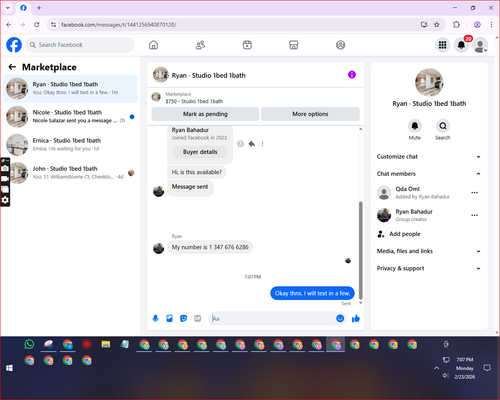Open Nicole - Studio 1bed 1bath conversation
This screenshot has height=400, width=500.
point(70,117)
